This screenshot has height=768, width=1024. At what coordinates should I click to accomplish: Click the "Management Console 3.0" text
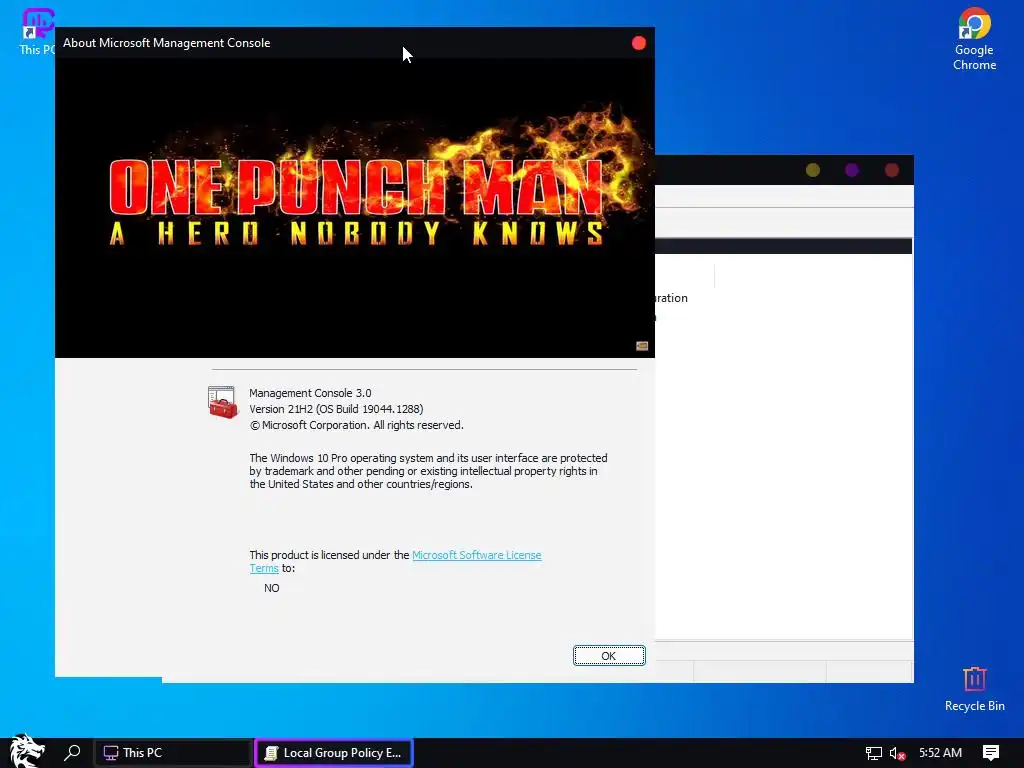[310, 393]
